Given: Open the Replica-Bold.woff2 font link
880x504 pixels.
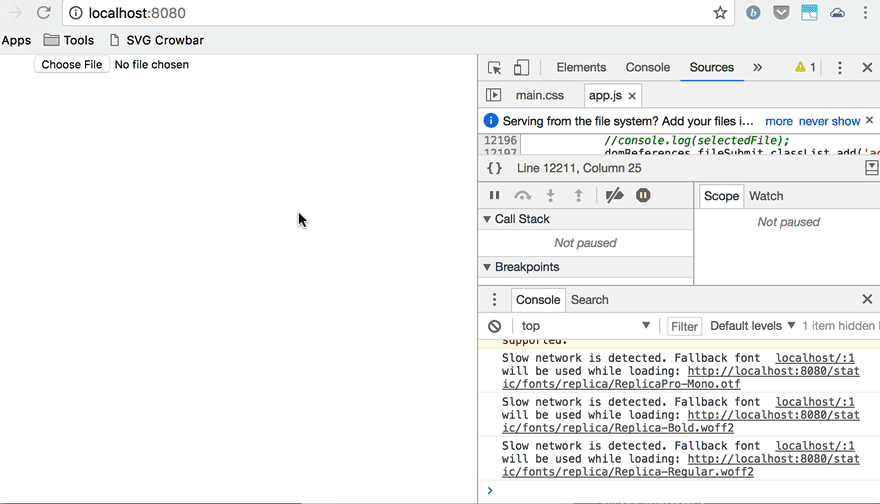Looking at the screenshot, I should pos(681,421).
